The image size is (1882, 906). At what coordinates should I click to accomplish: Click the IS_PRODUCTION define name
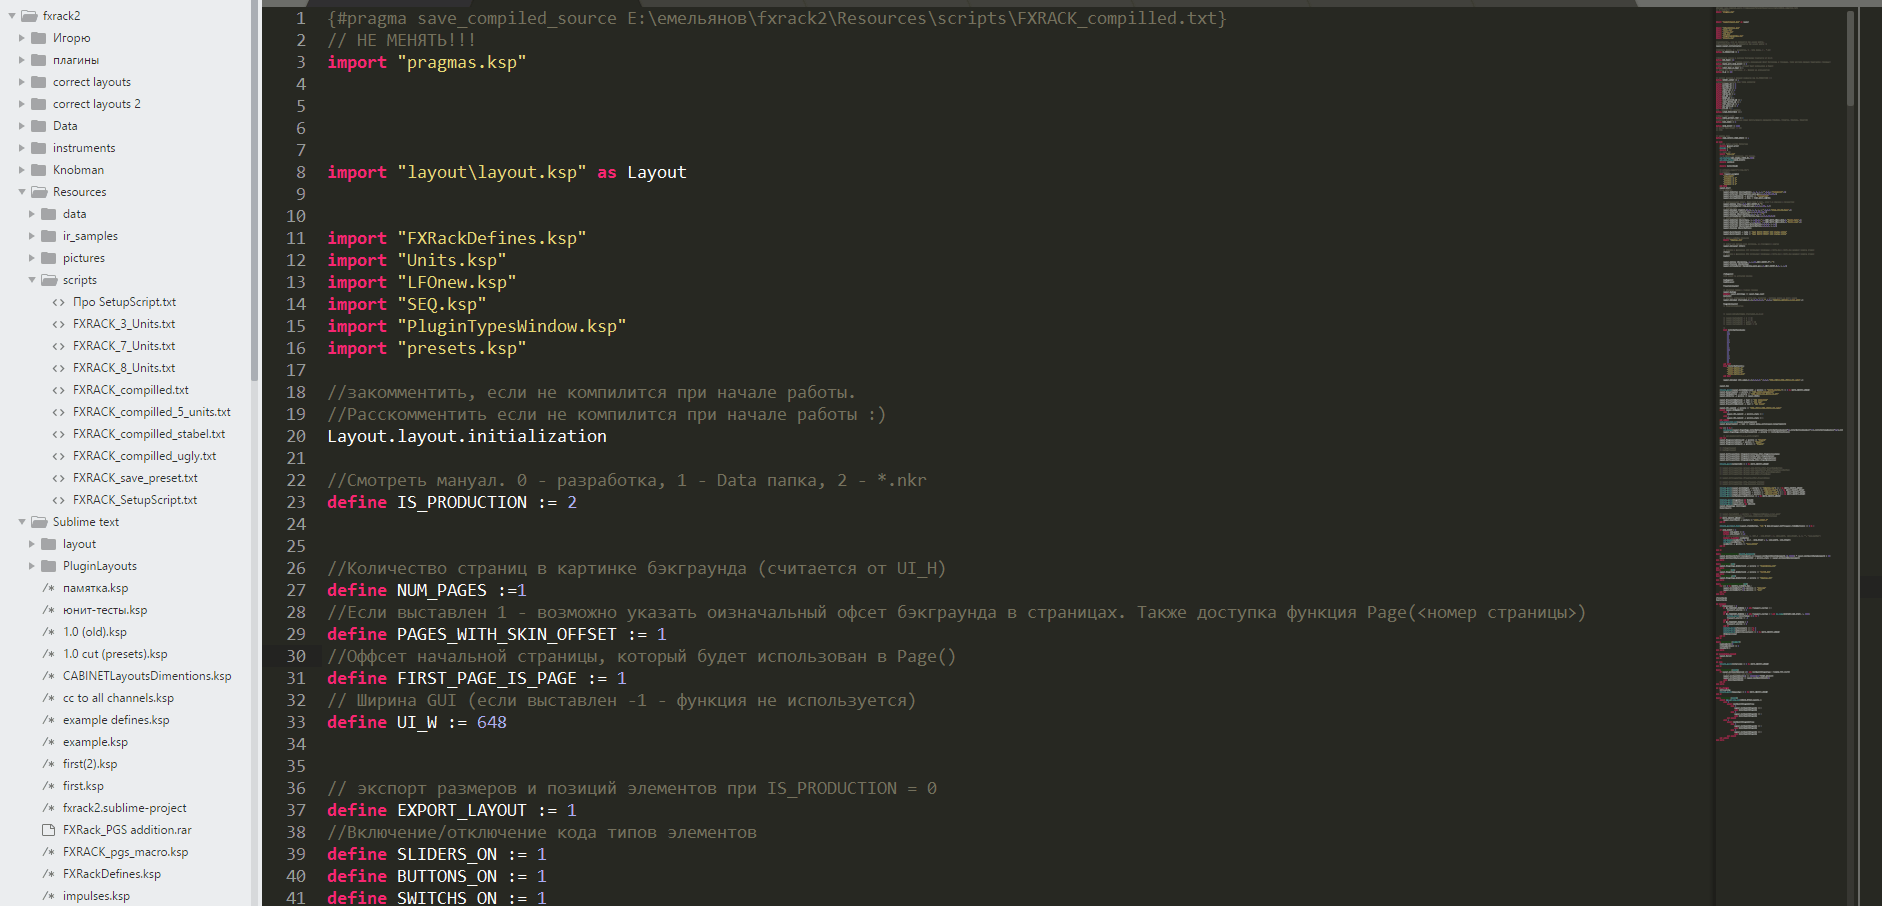[462, 502]
